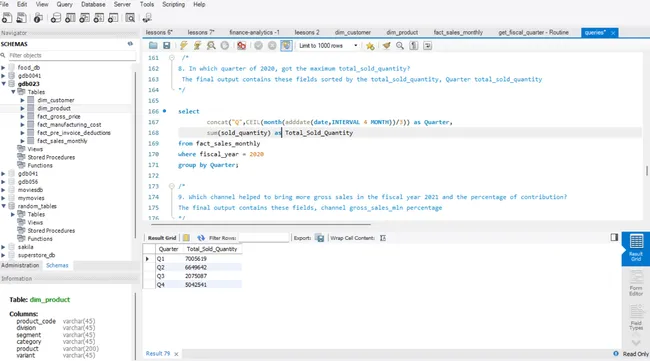Create a new stored procedure icon
Viewport: 650px width, 361px height.
[99, 18]
